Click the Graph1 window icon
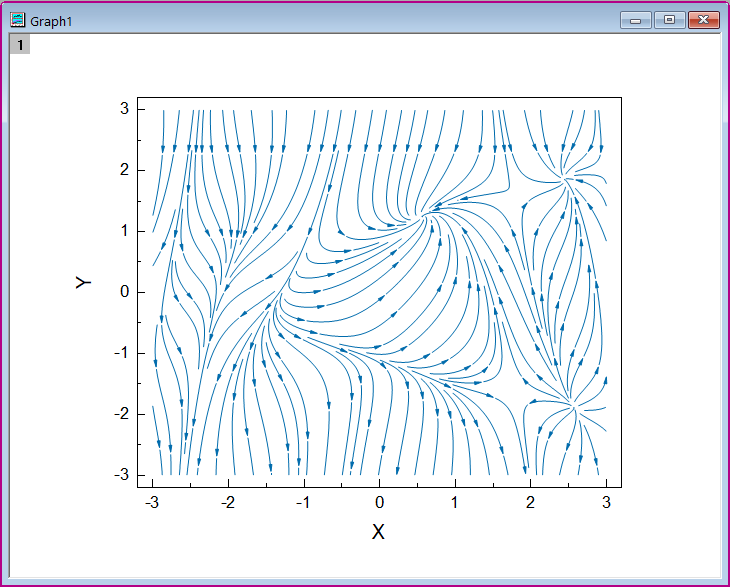The image size is (730, 587). click(x=18, y=20)
